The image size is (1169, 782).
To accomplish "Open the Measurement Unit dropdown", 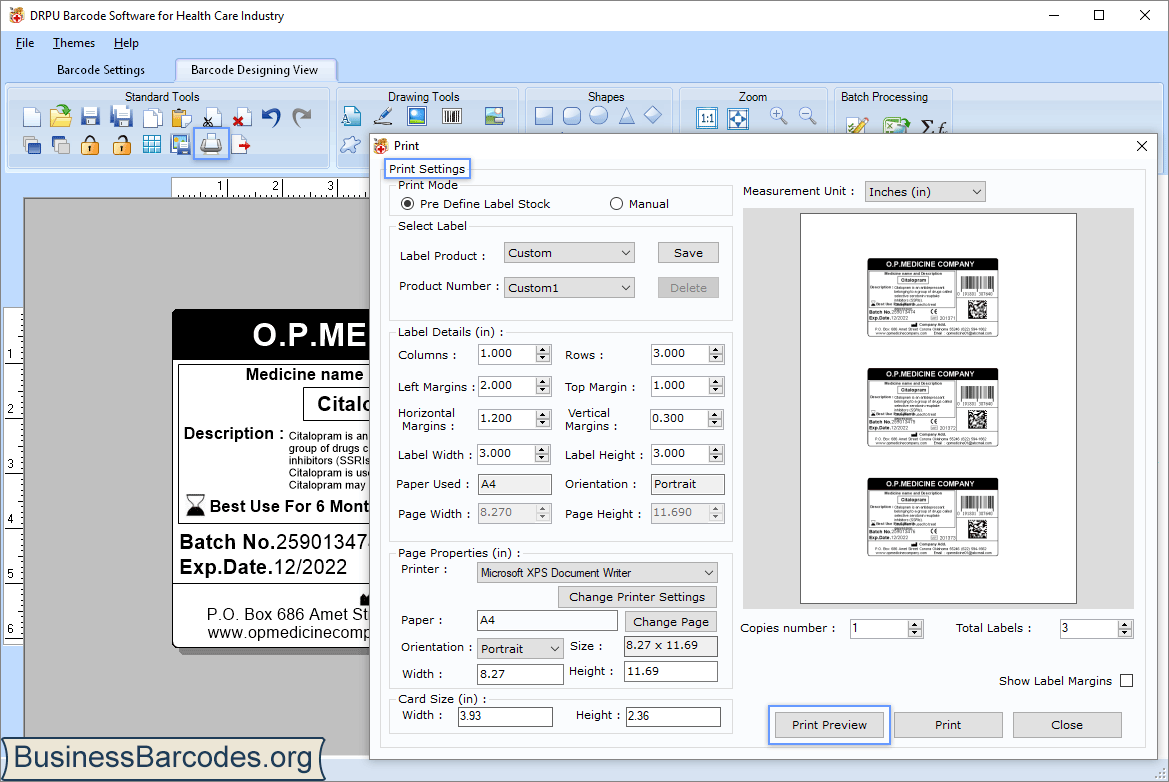I will [x=924, y=192].
